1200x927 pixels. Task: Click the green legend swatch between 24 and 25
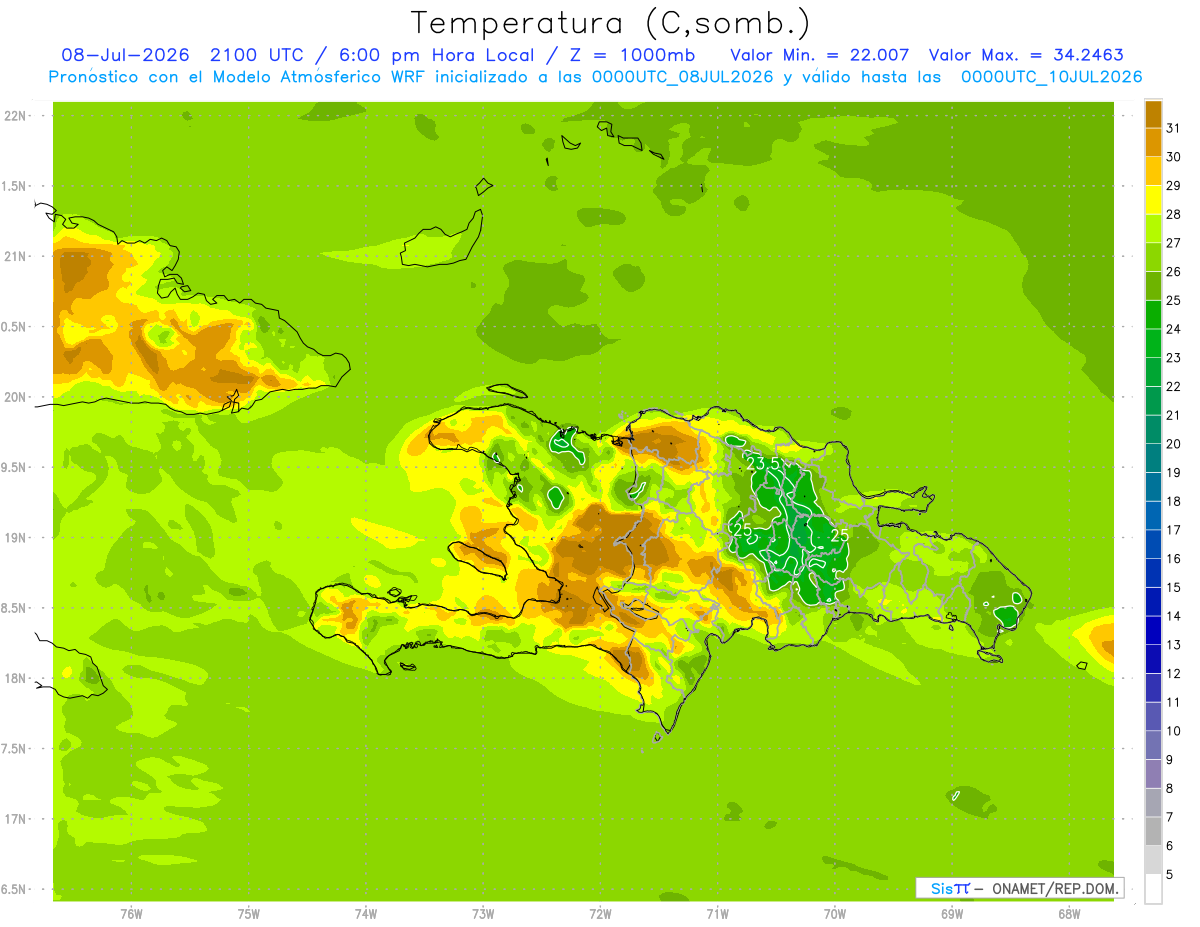pyautogui.click(x=1153, y=314)
